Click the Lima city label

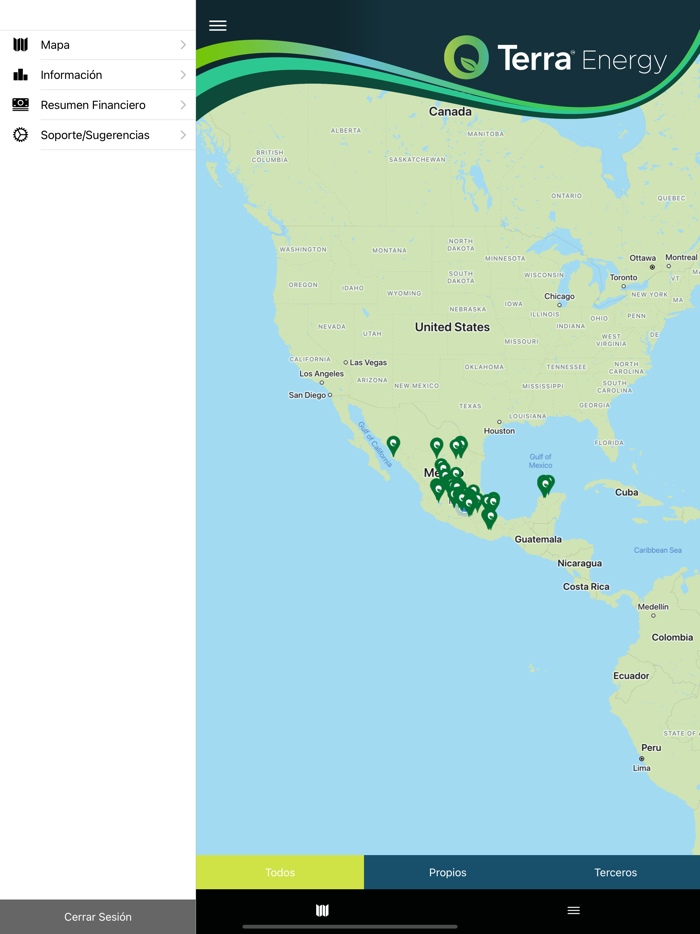coord(642,768)
